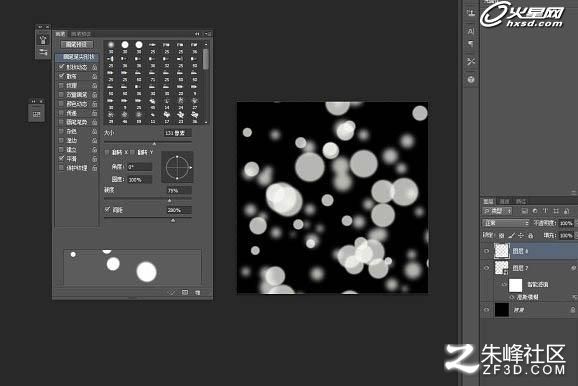Click the brush size slider handle
The image size is (578, 386).
pyautogui.click(x=154, y=143)
